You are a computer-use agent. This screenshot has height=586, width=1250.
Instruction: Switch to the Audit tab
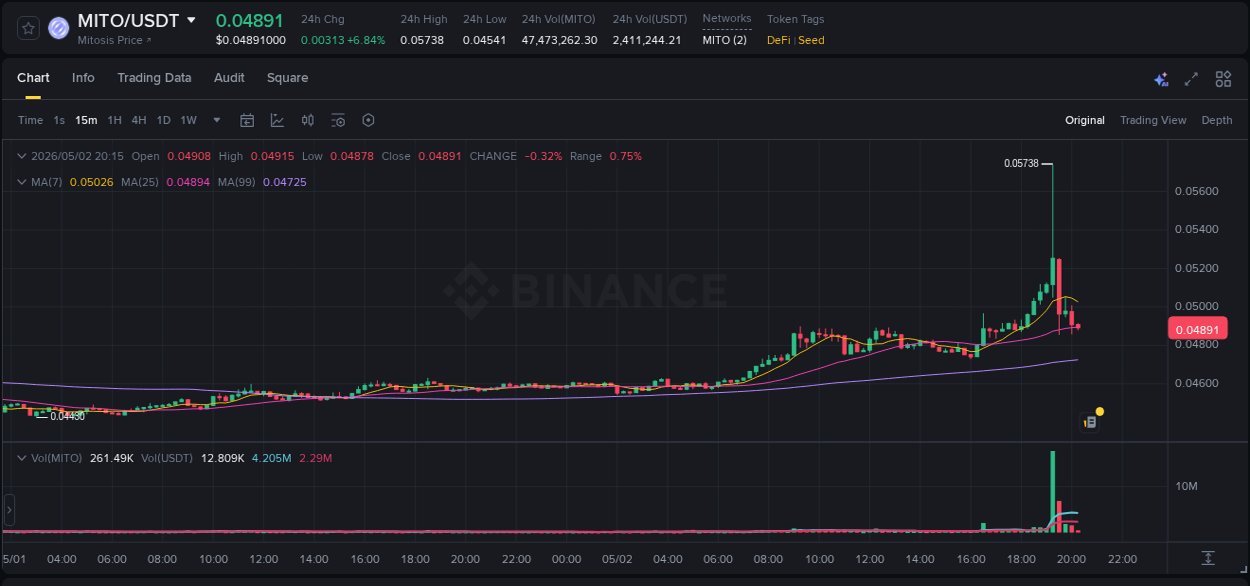(229, 78)
